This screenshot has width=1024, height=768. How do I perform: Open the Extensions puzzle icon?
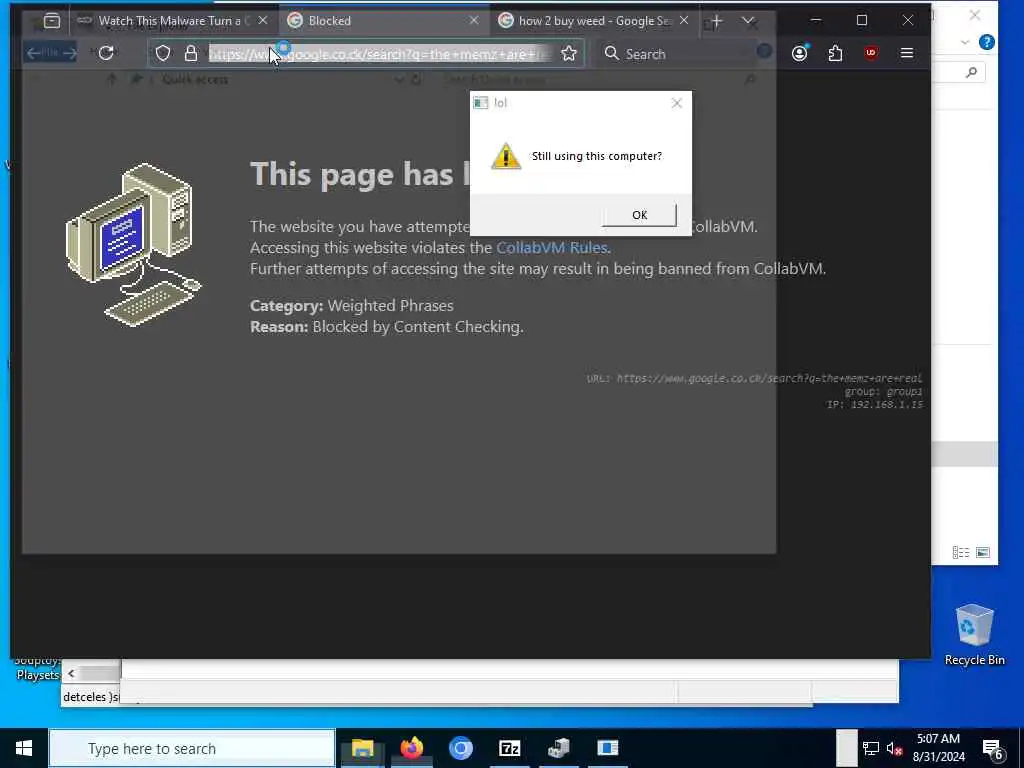[835, 53]
